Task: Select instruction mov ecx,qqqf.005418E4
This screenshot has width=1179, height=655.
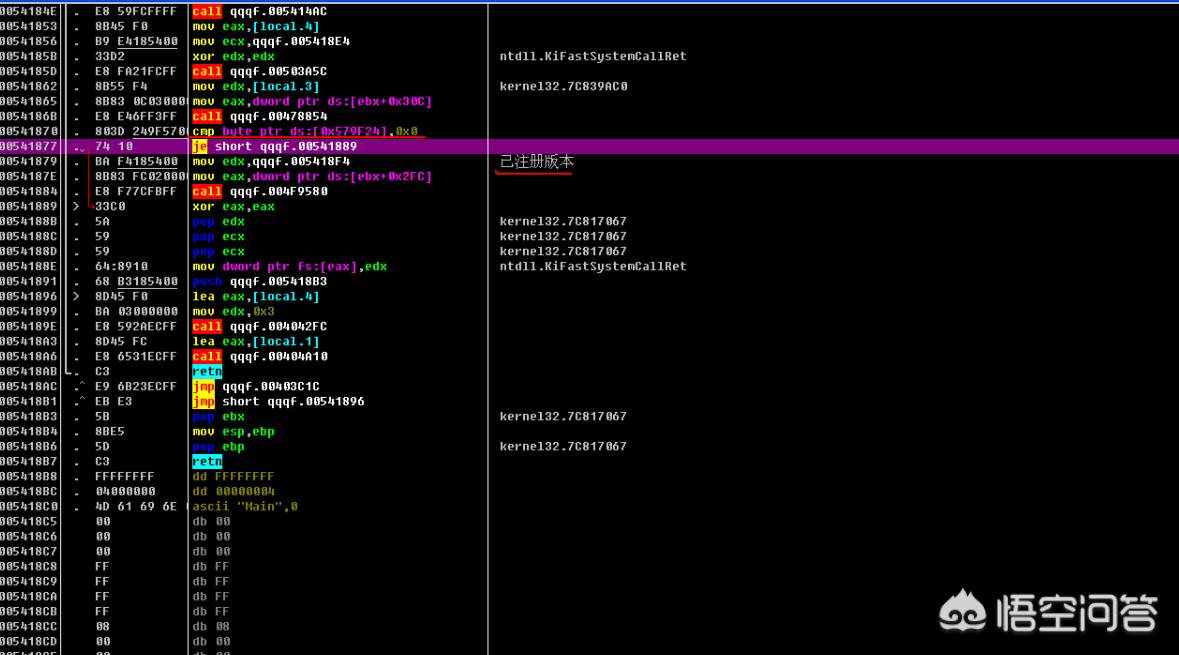Action: tap(271, 41)
